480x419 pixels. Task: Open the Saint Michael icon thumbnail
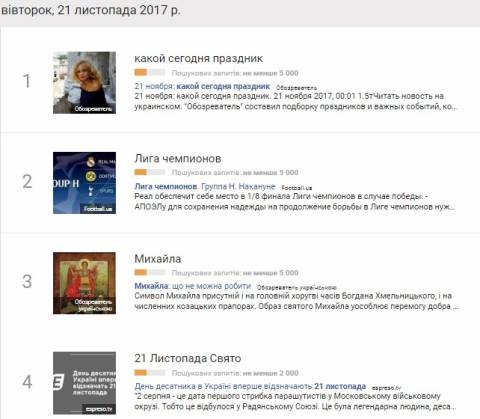(84, 283)
